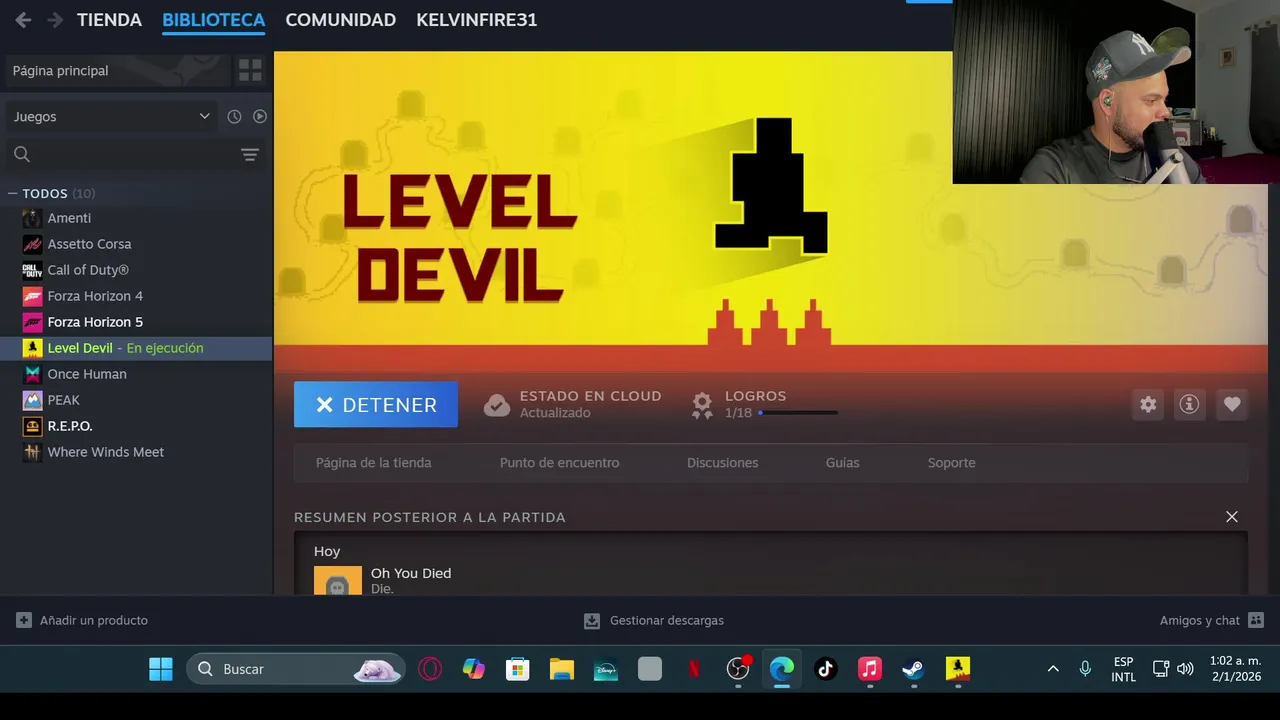The width and height of the screenshot is (1280, 720).
Task: Open the ESP INTL language switcher
Action: 1123,669
